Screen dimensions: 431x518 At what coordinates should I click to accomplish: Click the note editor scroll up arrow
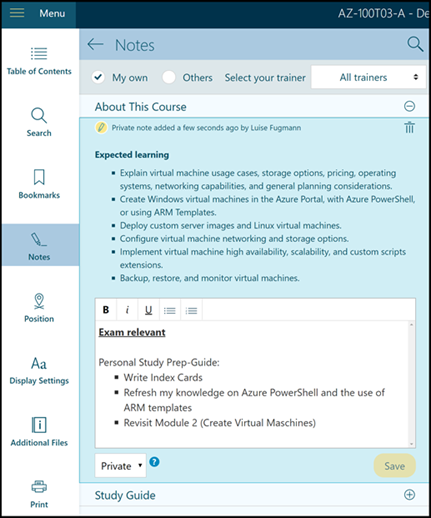pyautogui.click(x=412, y=325)
